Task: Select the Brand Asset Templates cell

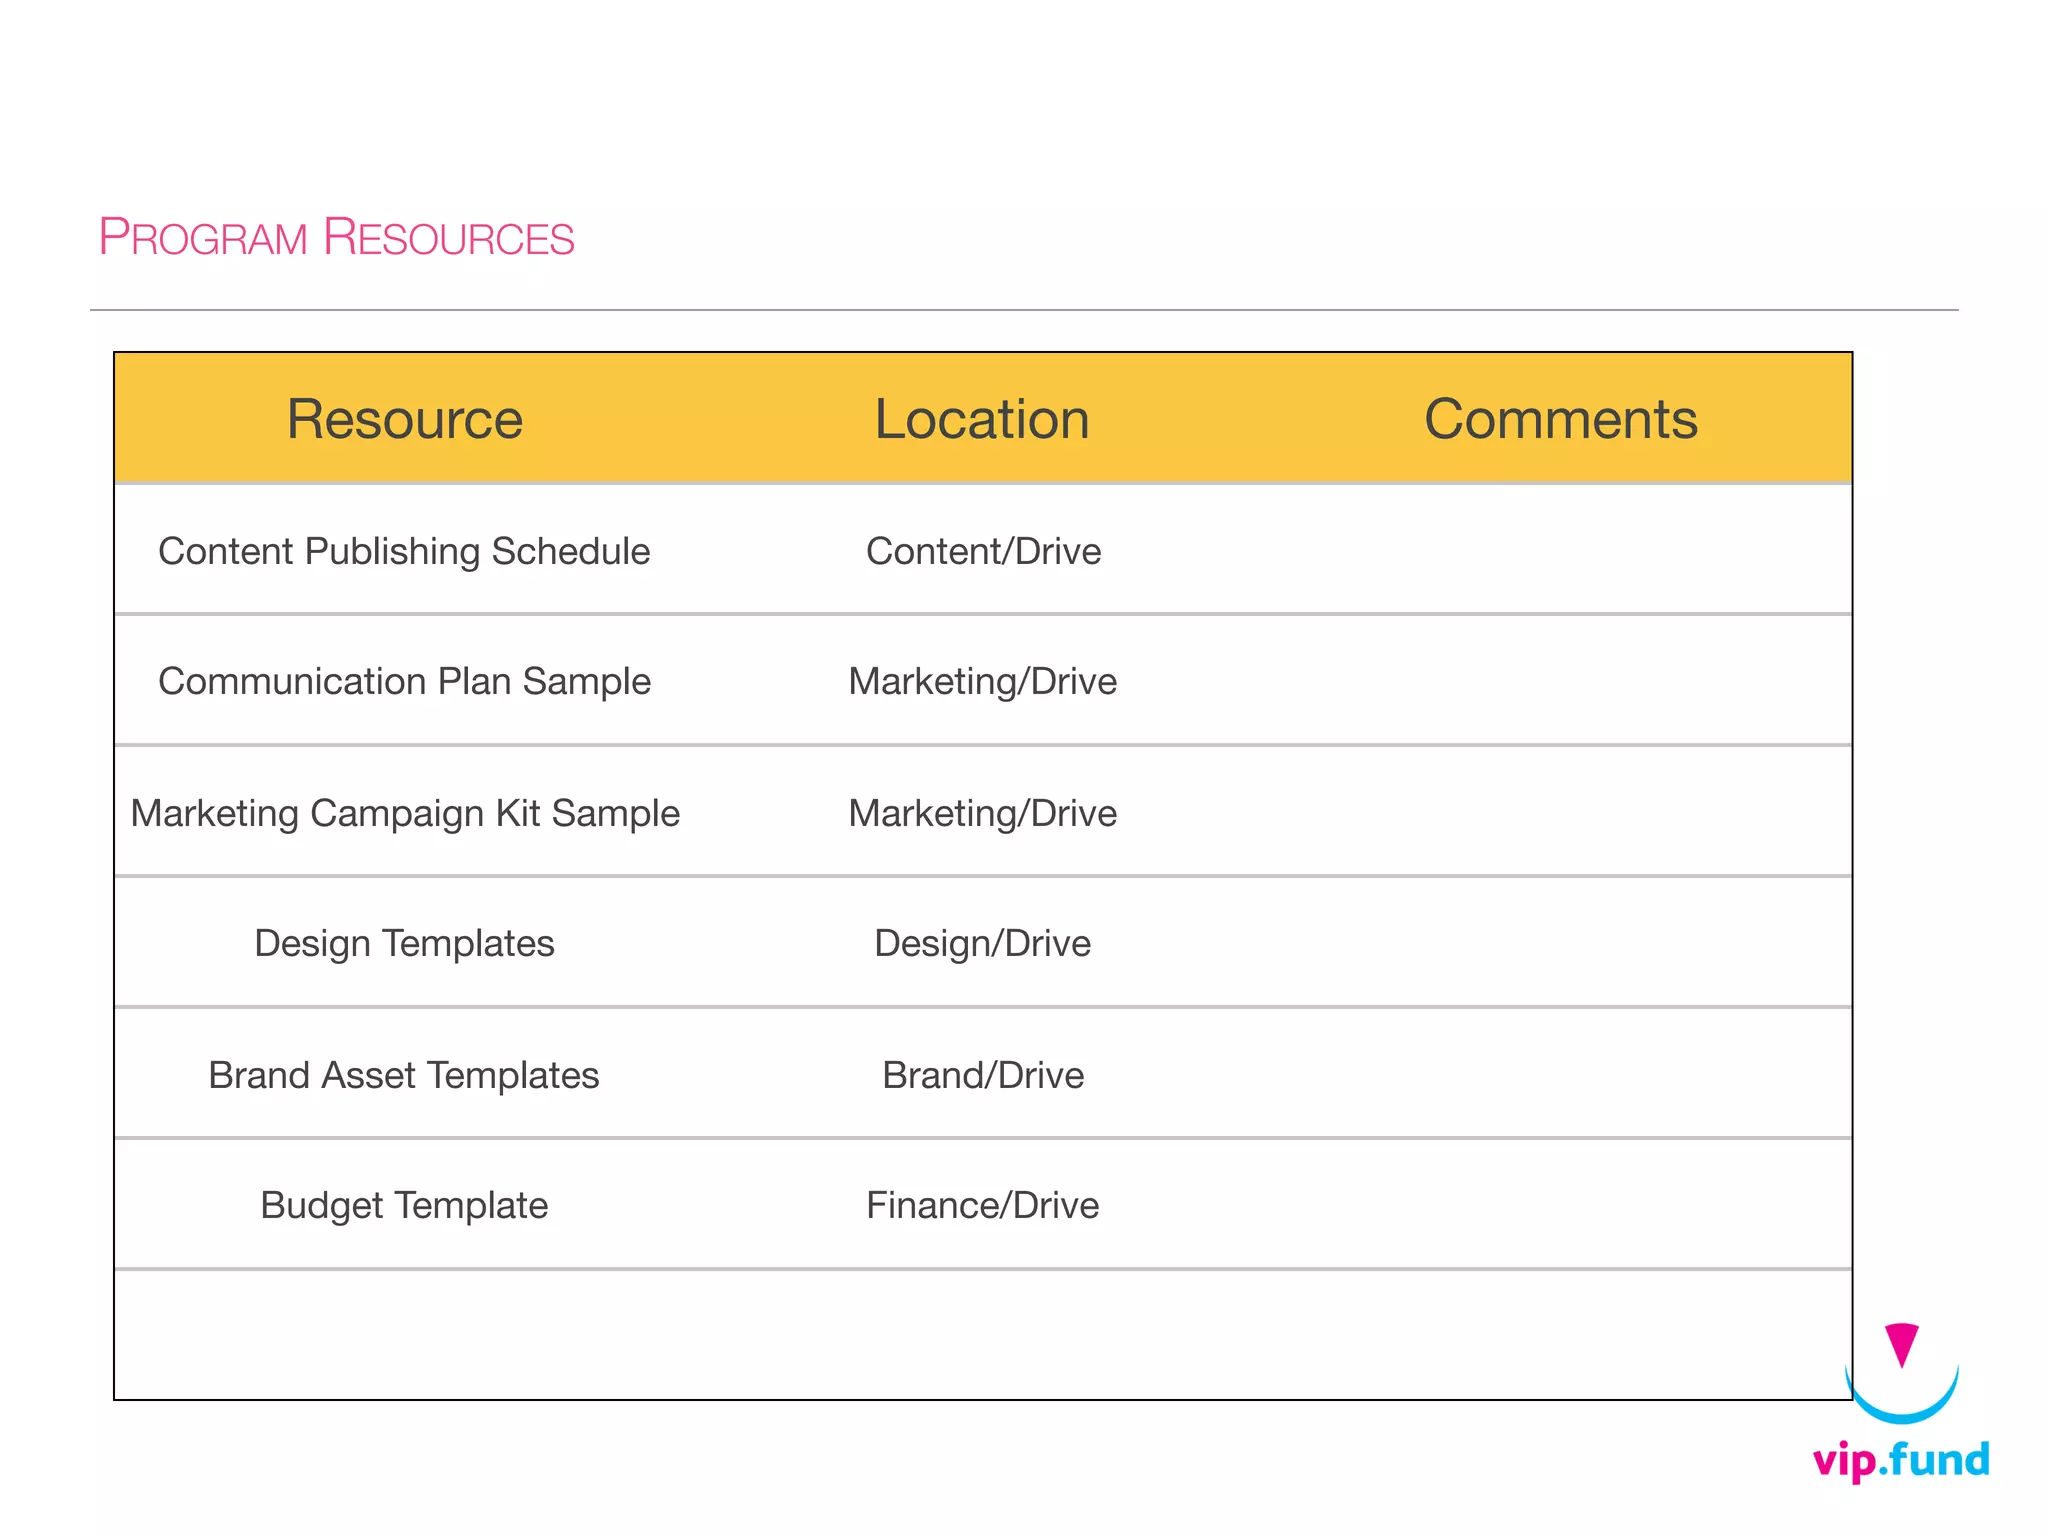Action: (404, 1075)
